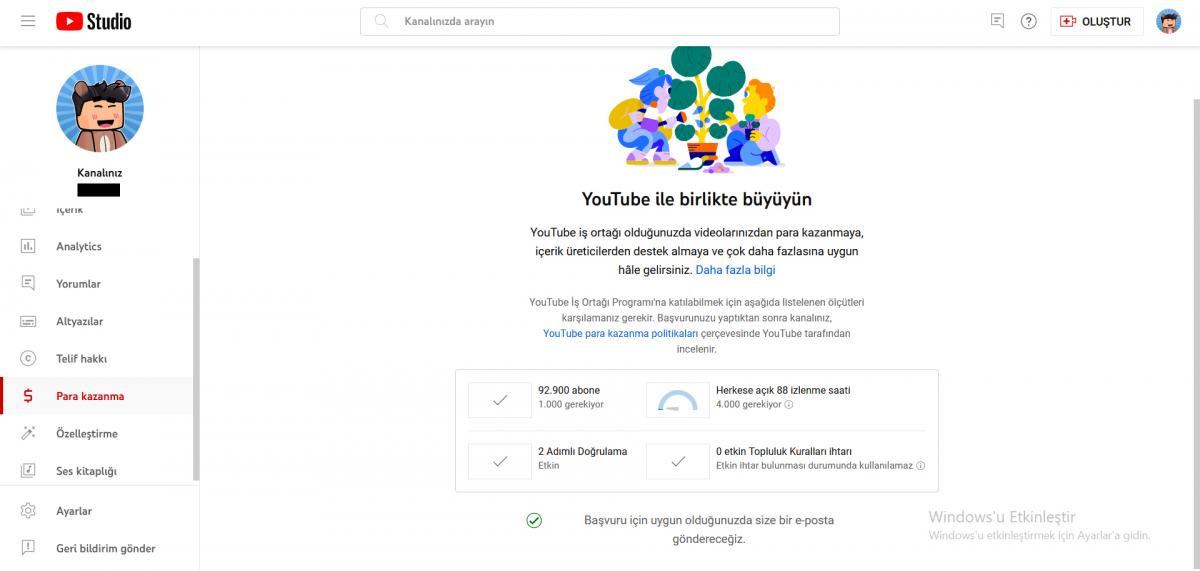Open Ayarlar settings in the sidebar
The width and height of the screenshot is (1200, 571).
(97, 511)
